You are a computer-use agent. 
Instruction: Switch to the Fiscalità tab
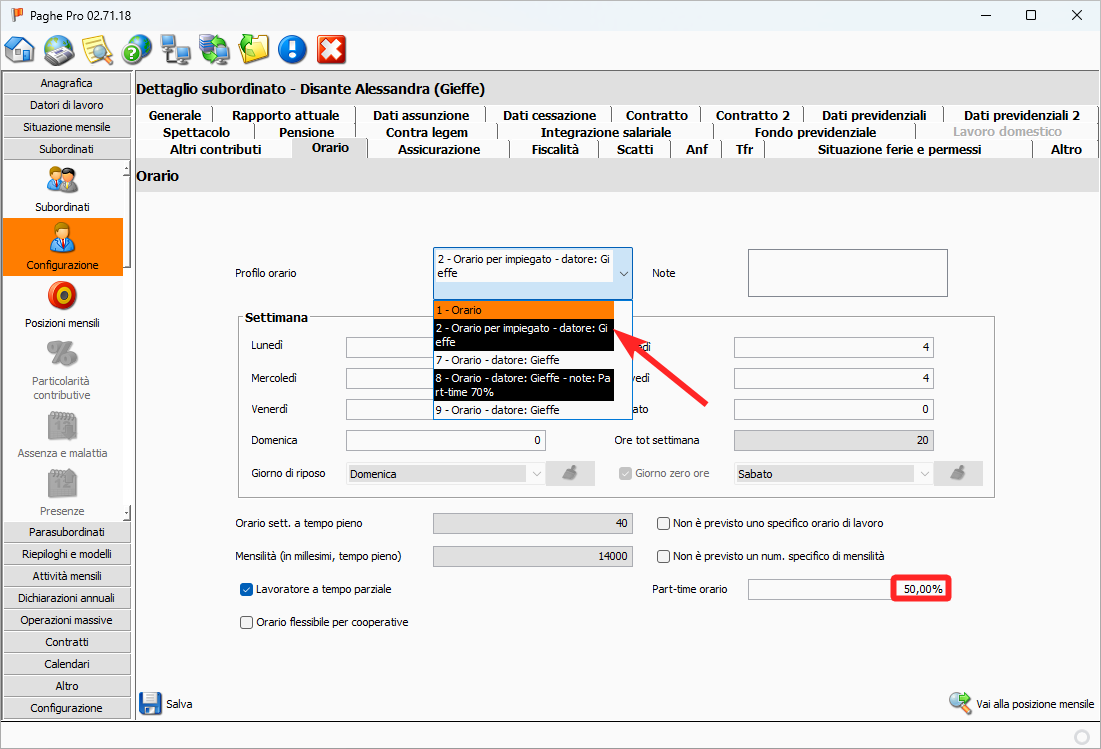coord(554,149)
